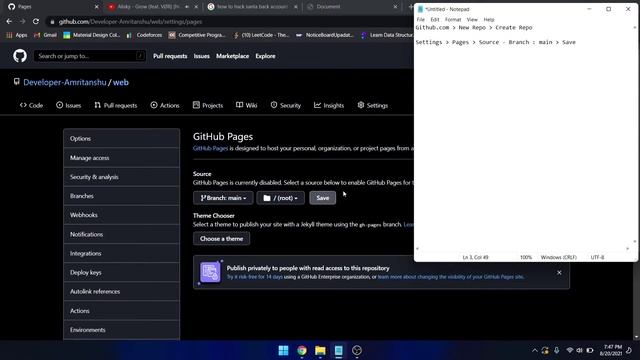Viewport: 640px width, 360px height.
Task: Select Branches in settings sidebar
Action: click(121, 196)
